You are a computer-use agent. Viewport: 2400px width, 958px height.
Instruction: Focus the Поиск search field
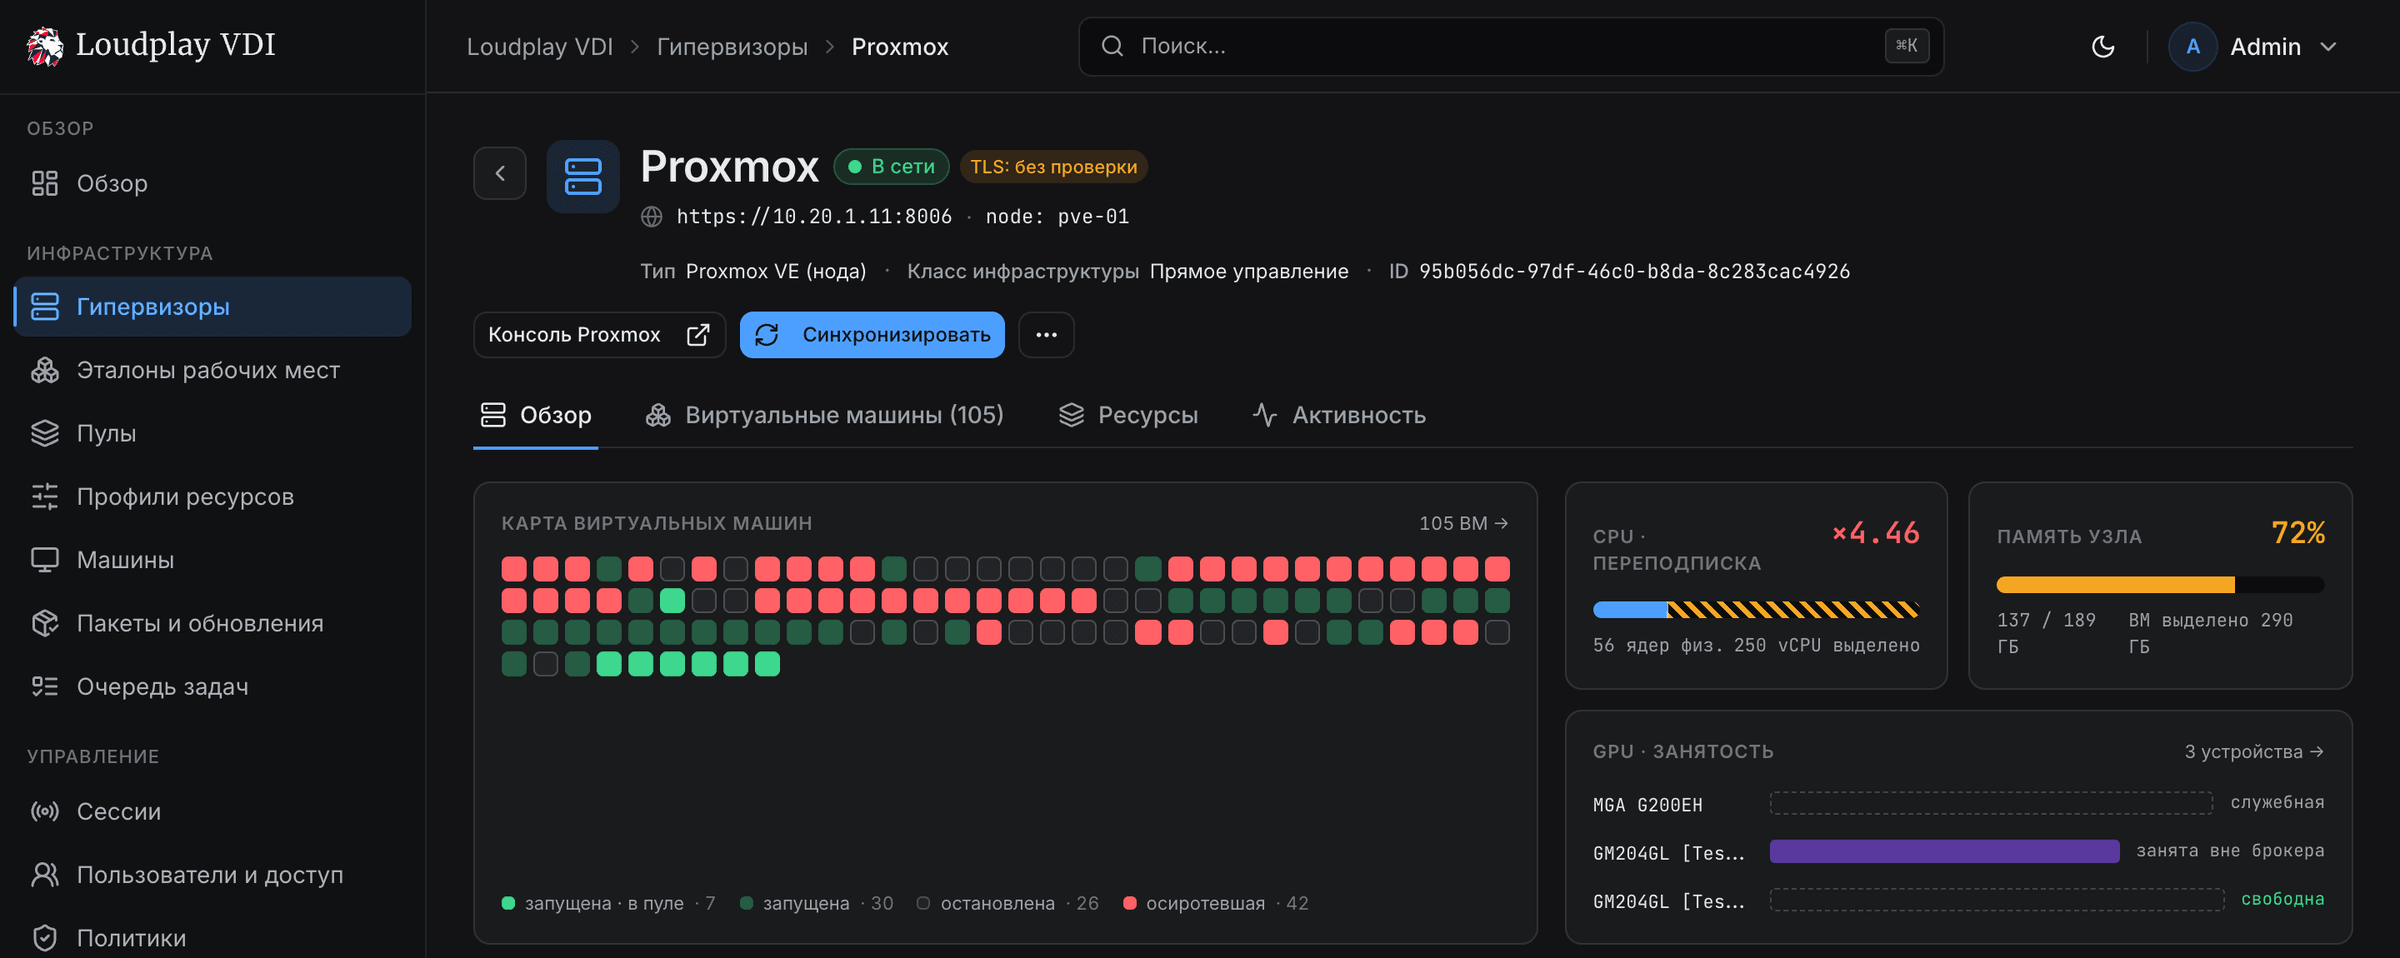[1510, 46]
